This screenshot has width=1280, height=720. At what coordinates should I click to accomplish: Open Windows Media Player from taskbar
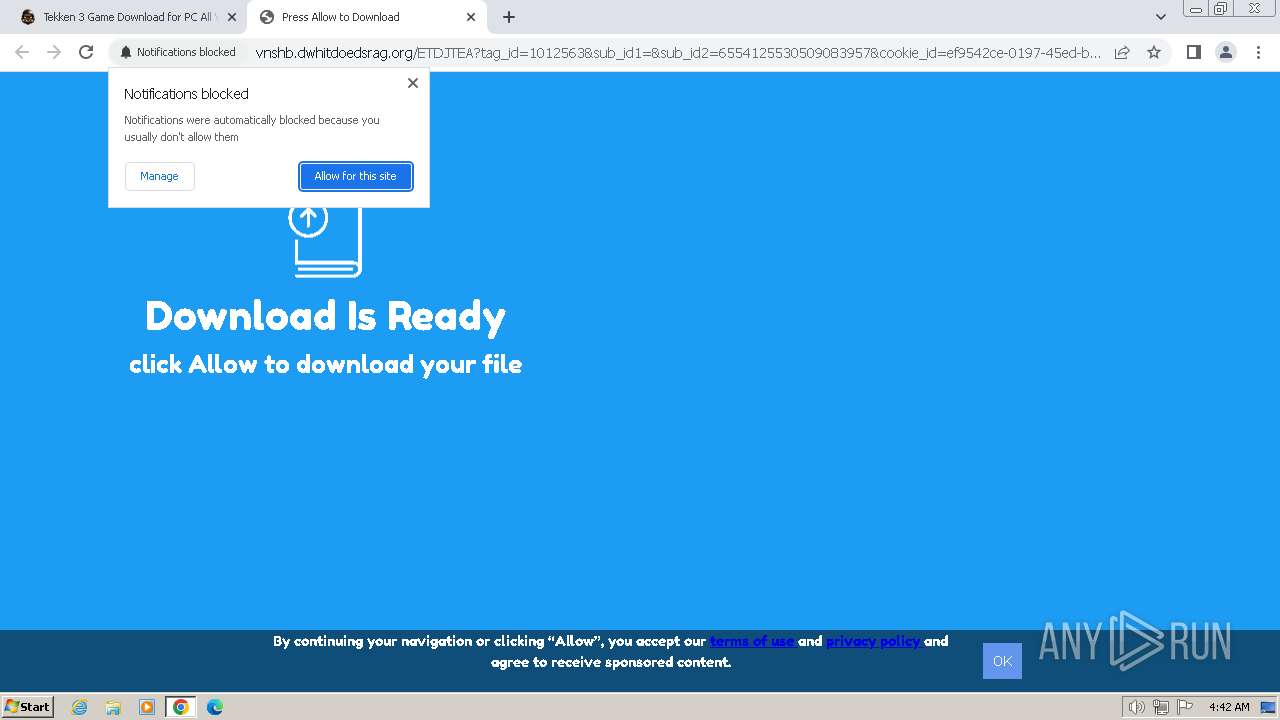coord(147,707)
